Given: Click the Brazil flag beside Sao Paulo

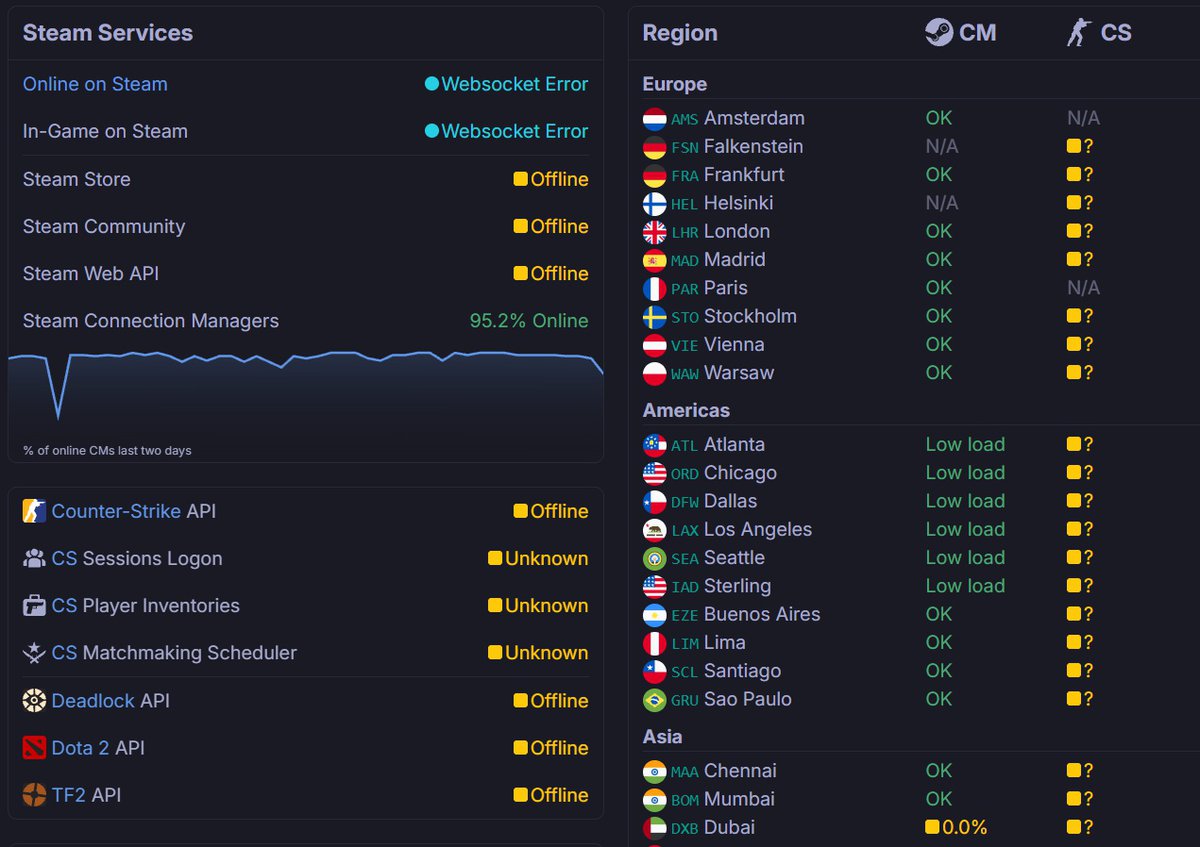Looking at the screenshot, I should tap(655, 700).
